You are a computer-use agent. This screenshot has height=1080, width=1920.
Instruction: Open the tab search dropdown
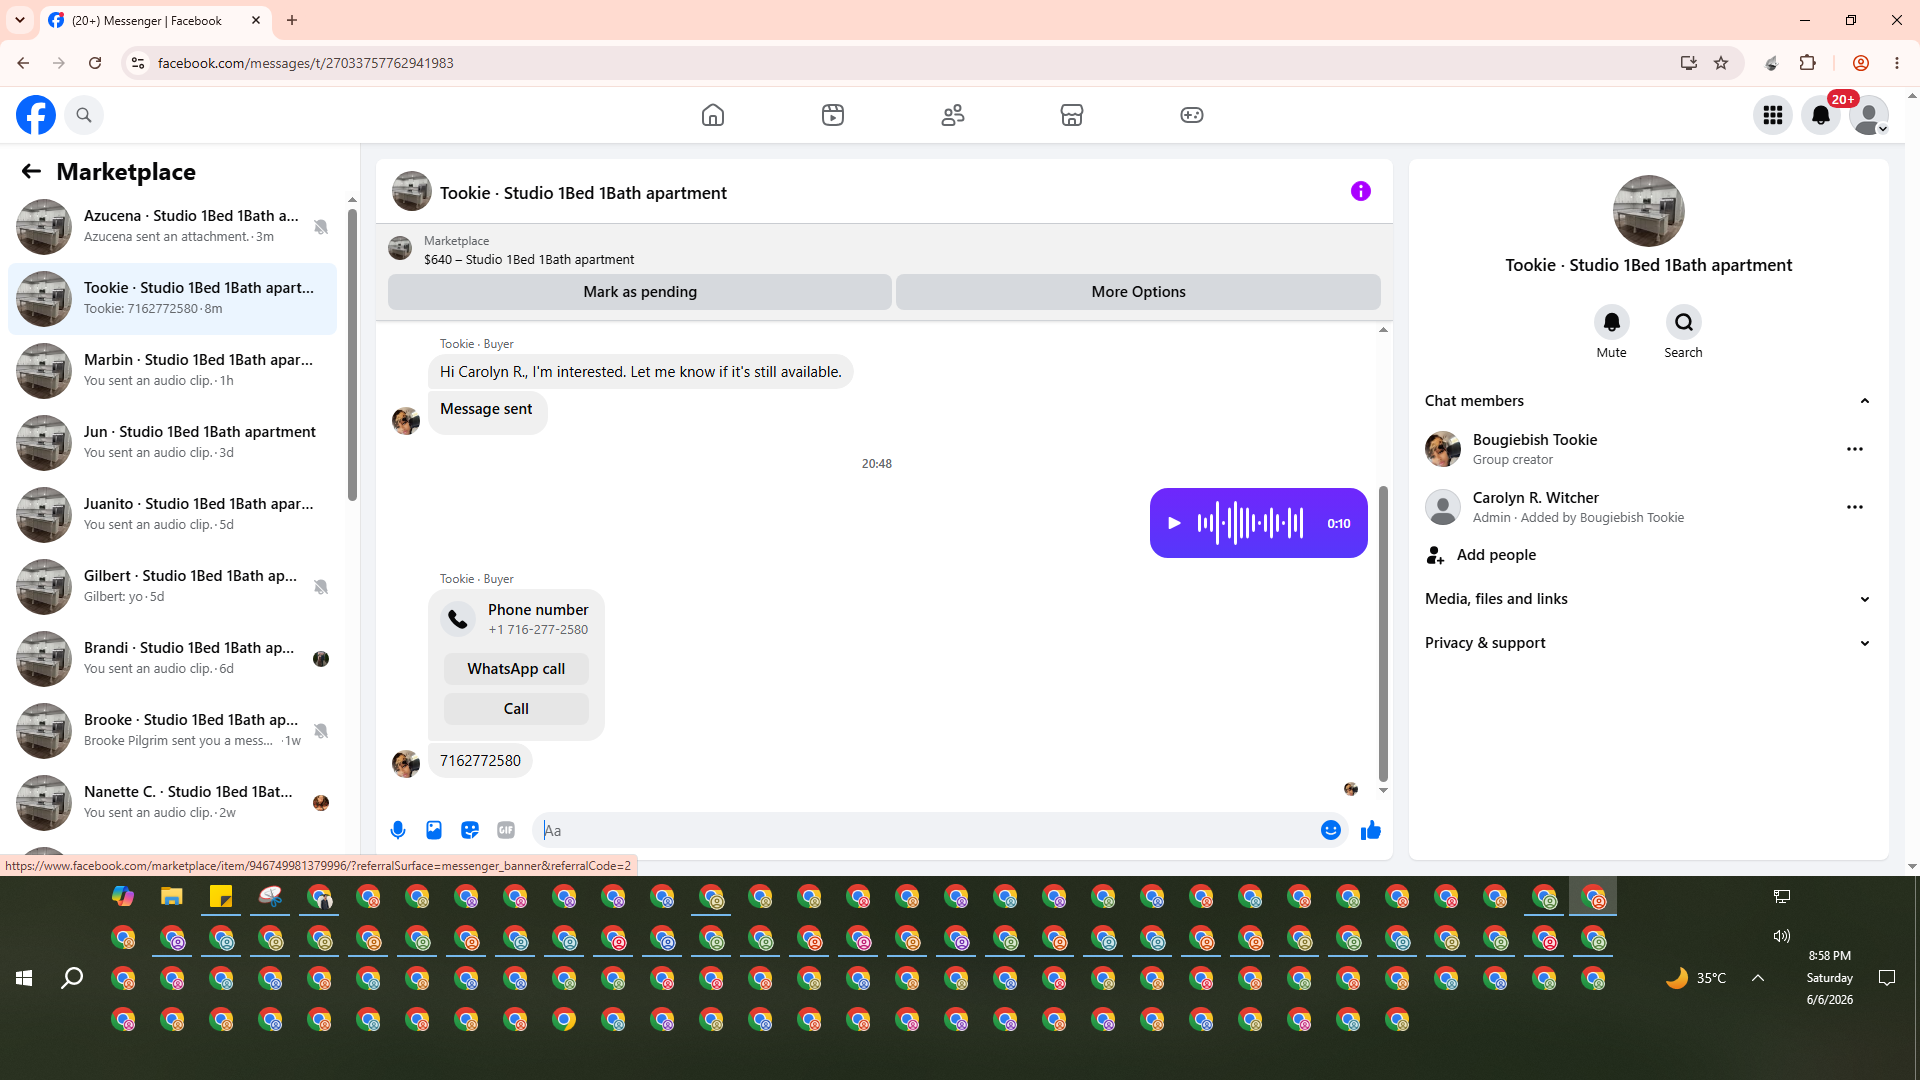[20, 20]
